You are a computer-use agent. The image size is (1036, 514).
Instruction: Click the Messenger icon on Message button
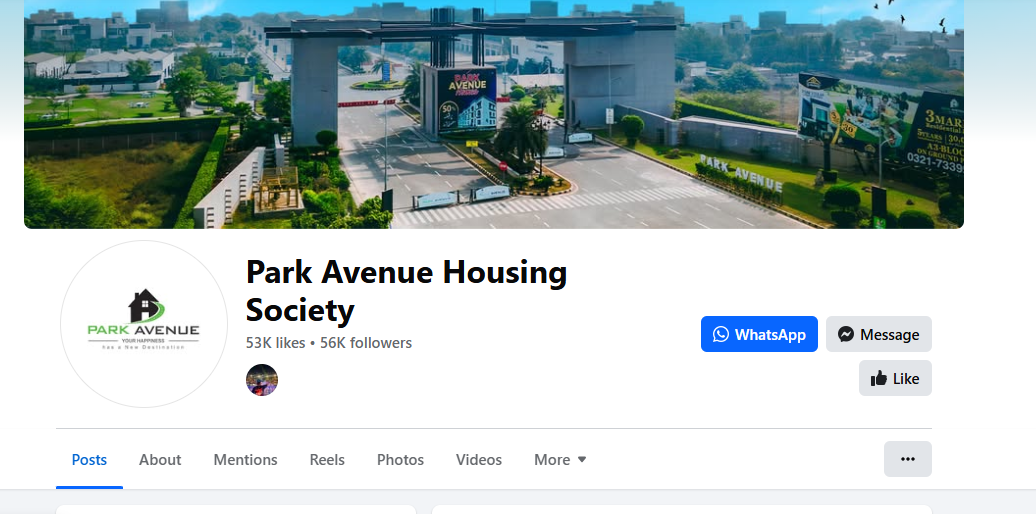coord(846,334)
